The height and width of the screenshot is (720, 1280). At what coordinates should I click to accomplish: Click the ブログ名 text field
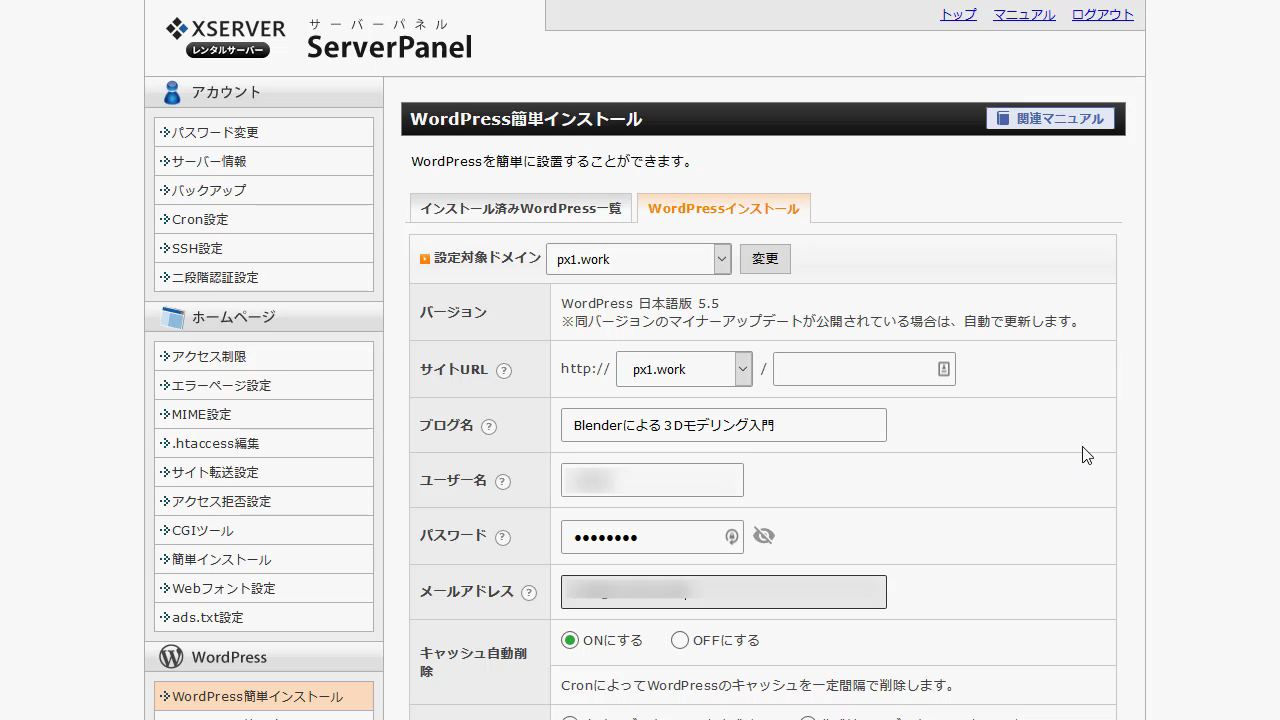[723, 425]
